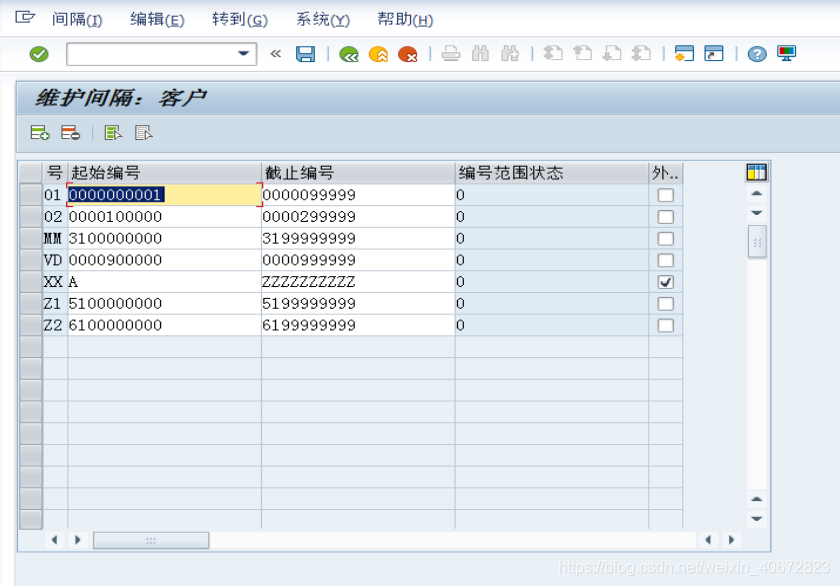Go to previous page icon
Viewport: 840px width, 586px height.
click(582, 54)
